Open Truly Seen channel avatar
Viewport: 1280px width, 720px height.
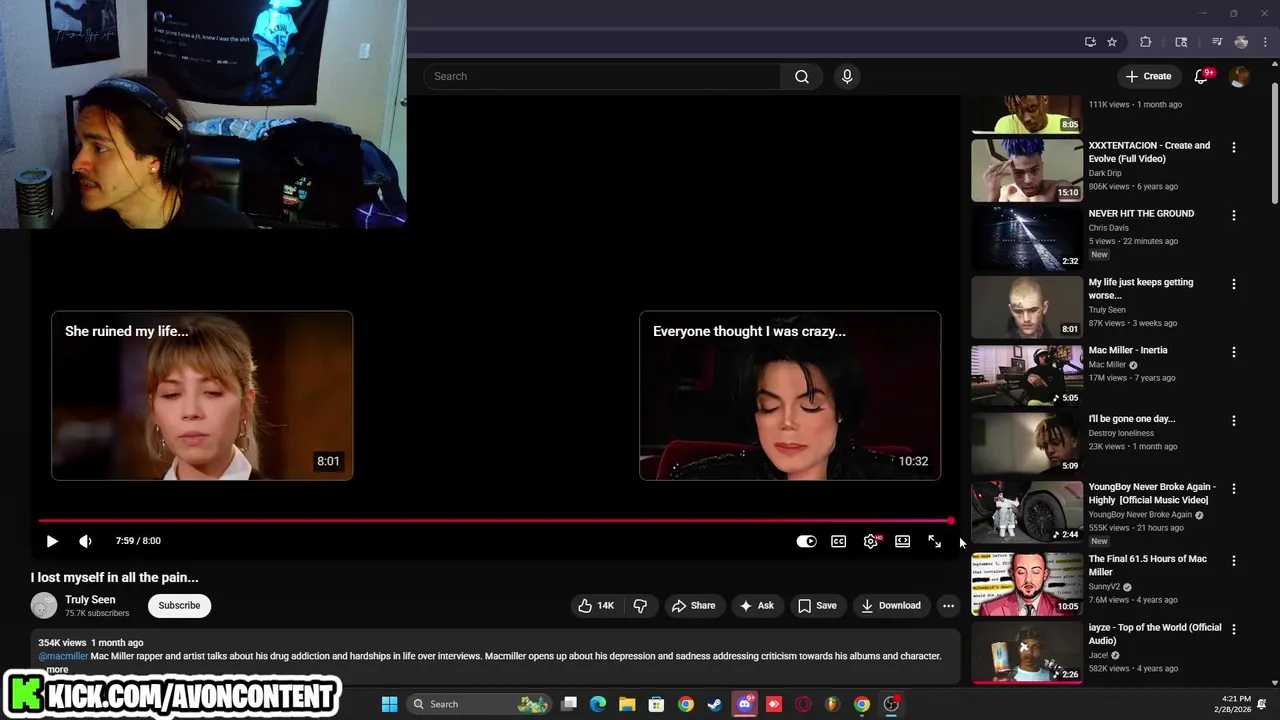44,605
